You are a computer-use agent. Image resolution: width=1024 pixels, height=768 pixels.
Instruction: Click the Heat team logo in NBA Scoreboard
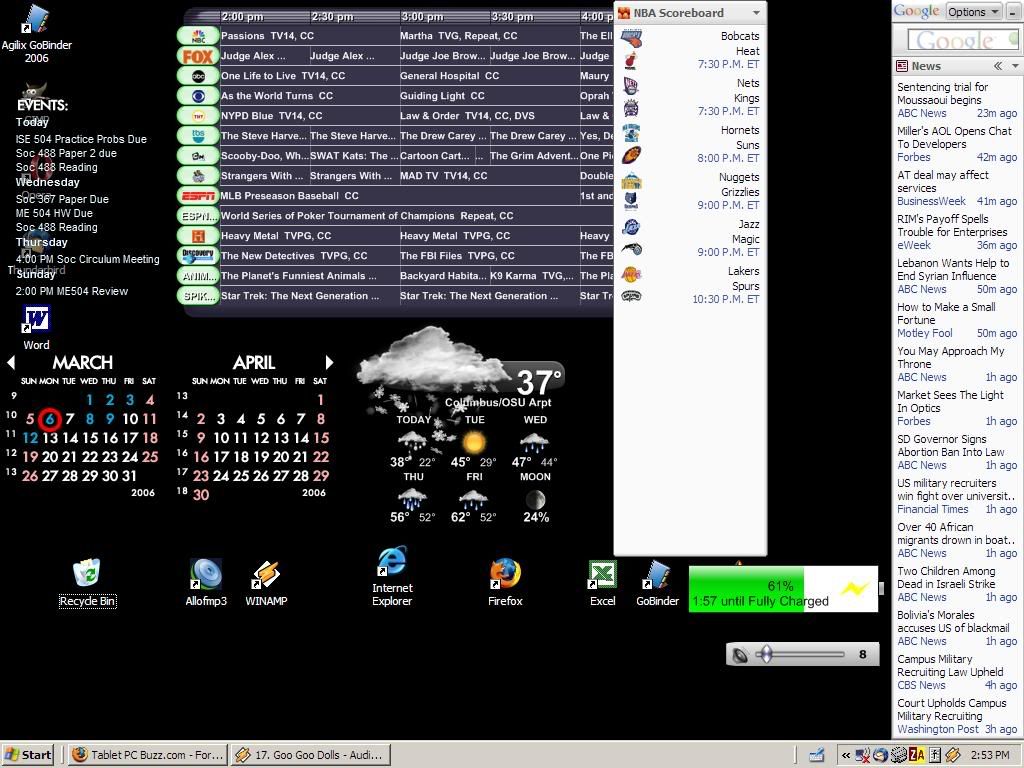631,60
